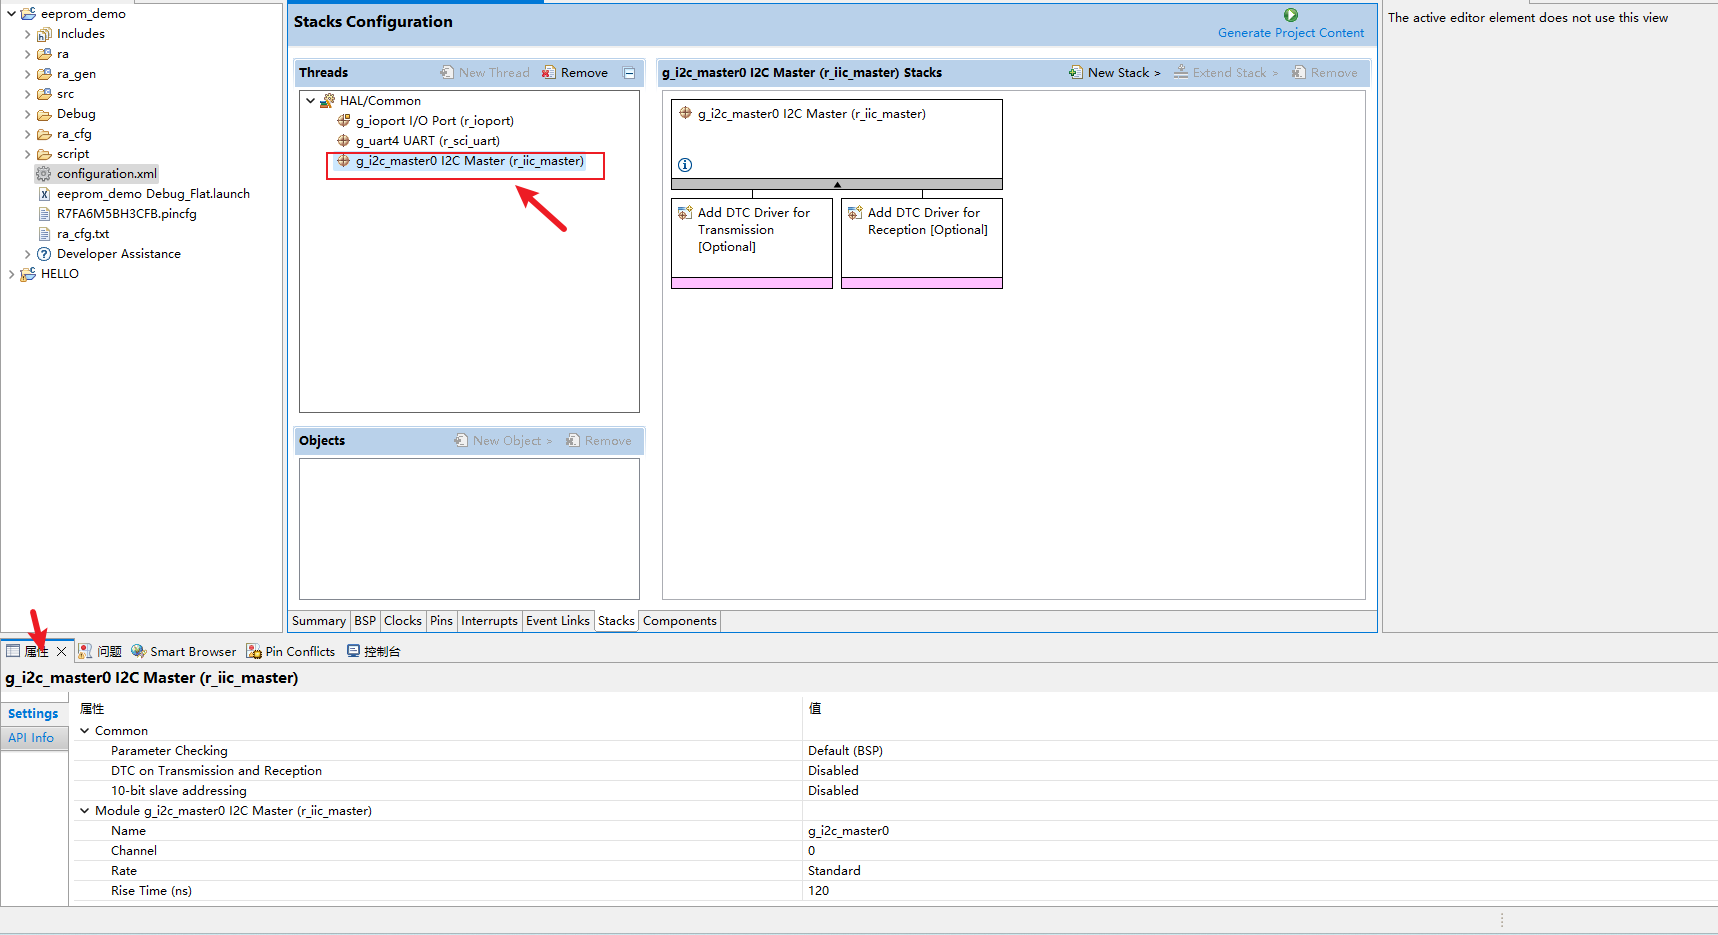Image resolution: width=1718 pixels, height=935 pixels.
Task: Select the Settings side tab
Action: (x=33, y=714)
